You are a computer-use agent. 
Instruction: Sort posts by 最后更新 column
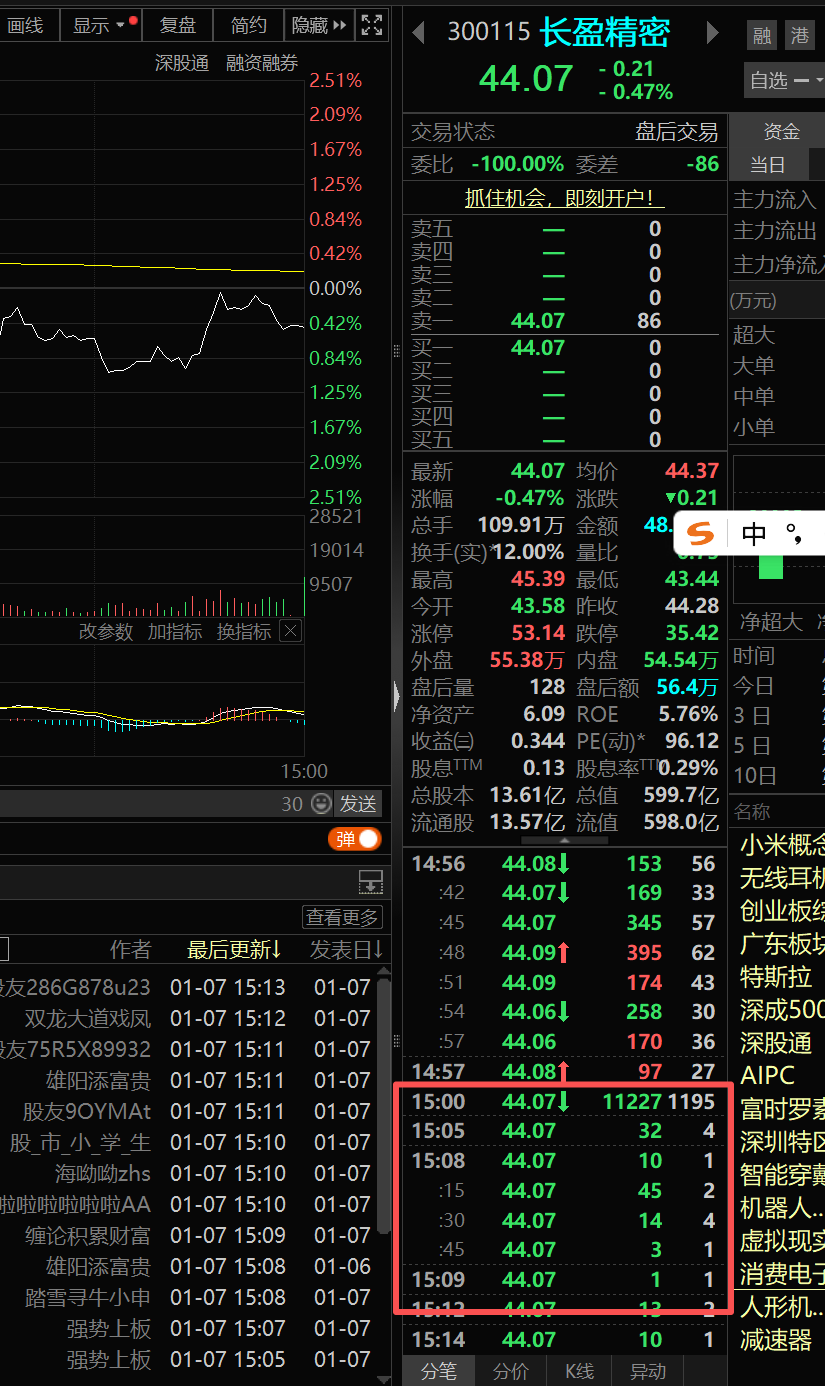pos(234,949)
